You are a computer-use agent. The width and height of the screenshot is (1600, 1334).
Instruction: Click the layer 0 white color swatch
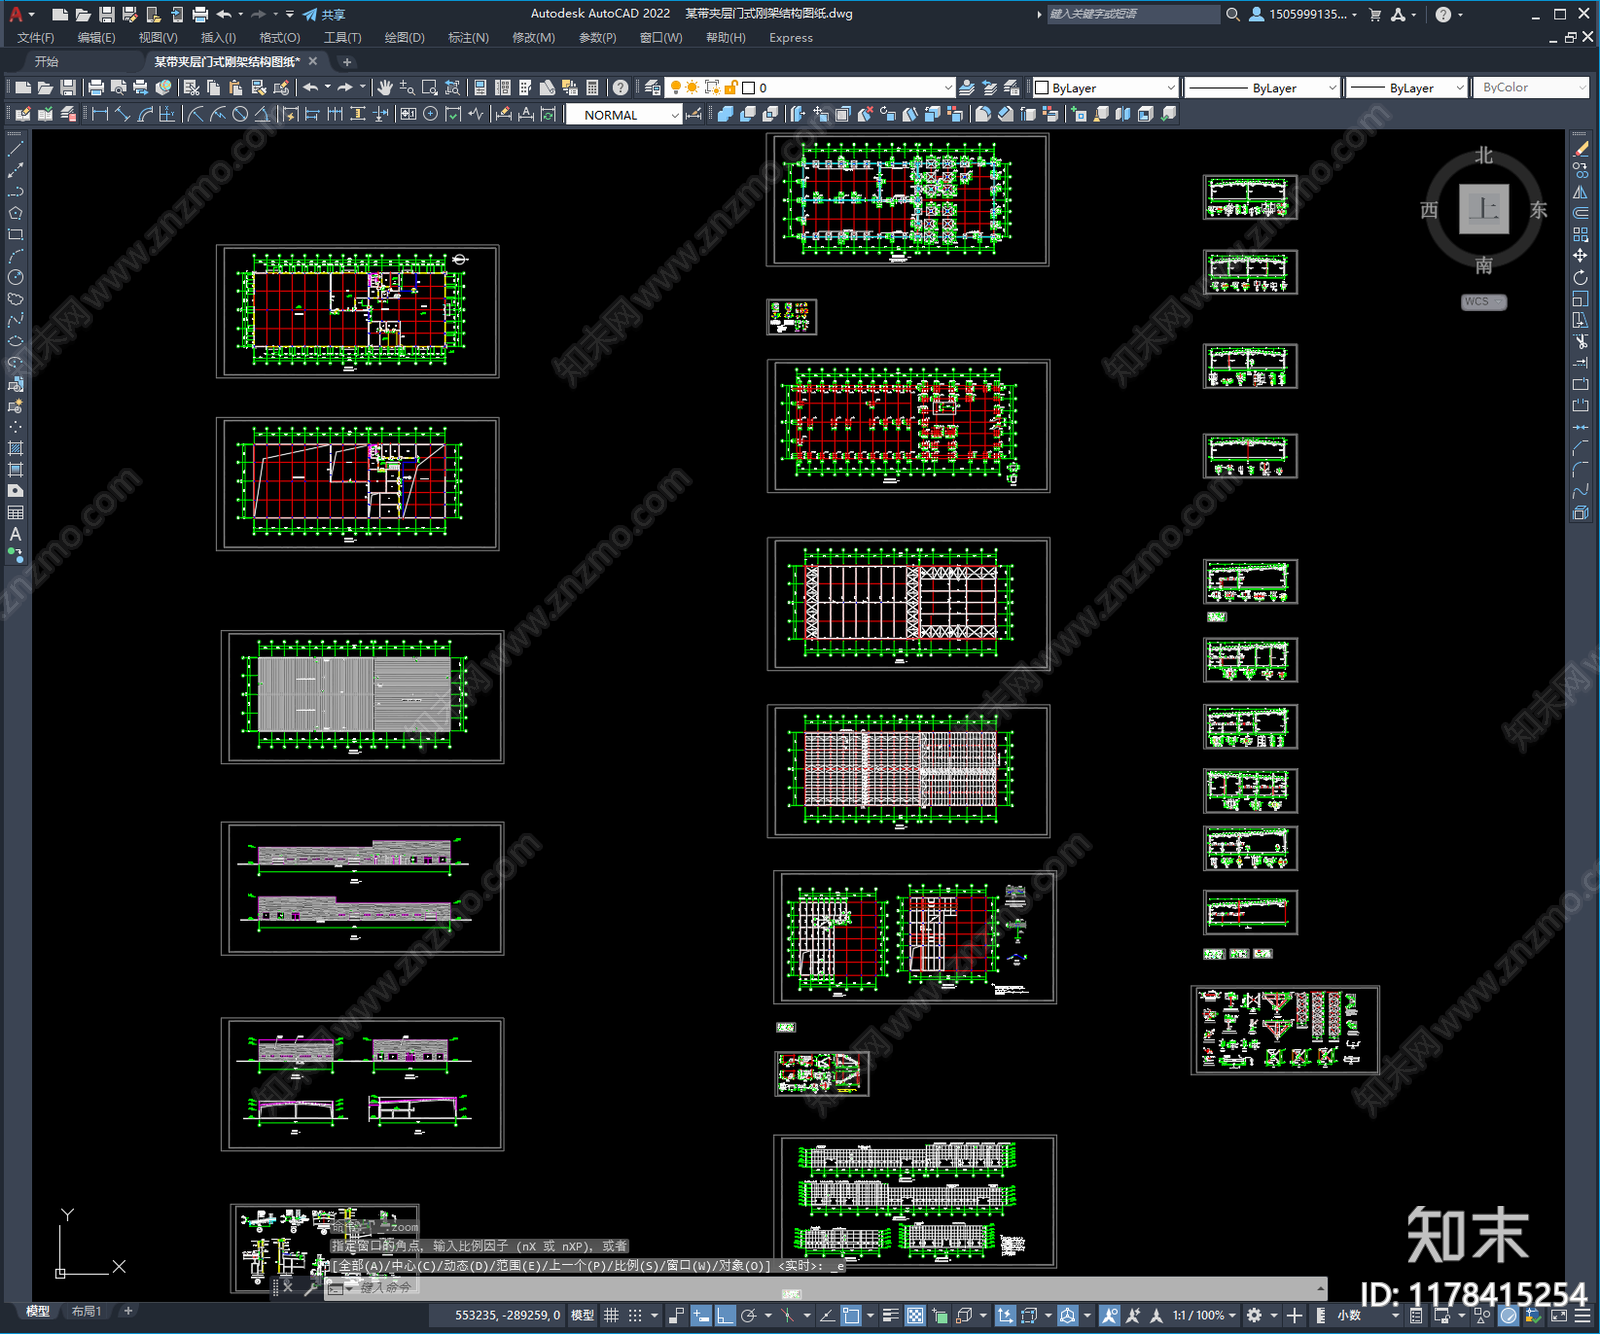748,88
